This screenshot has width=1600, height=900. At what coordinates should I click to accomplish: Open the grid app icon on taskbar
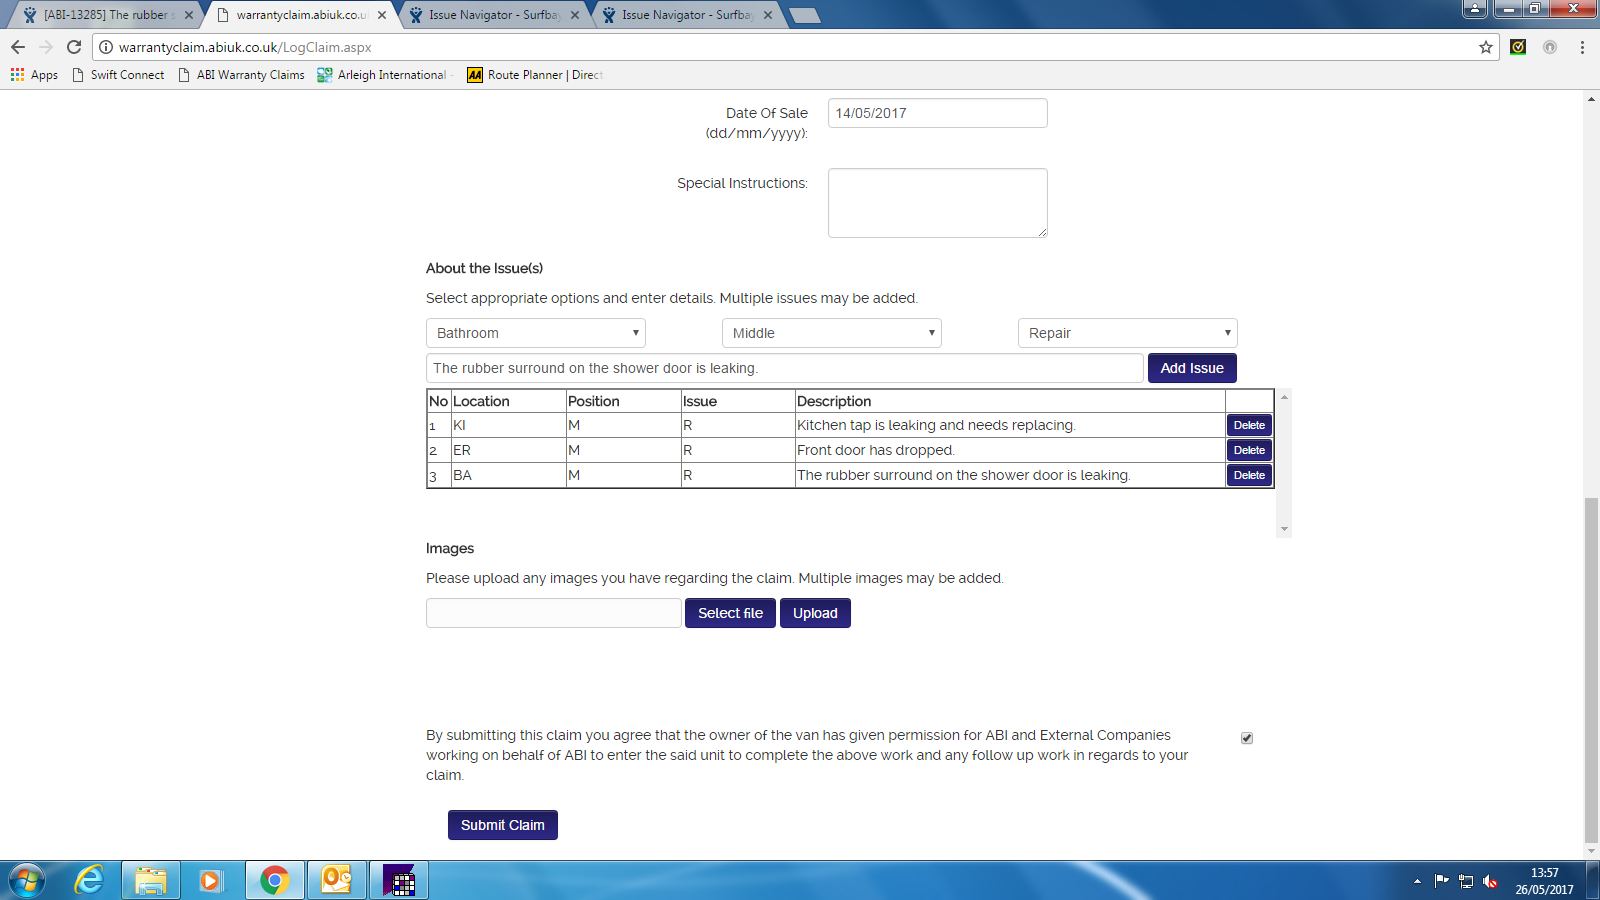[x=398, y=880]
